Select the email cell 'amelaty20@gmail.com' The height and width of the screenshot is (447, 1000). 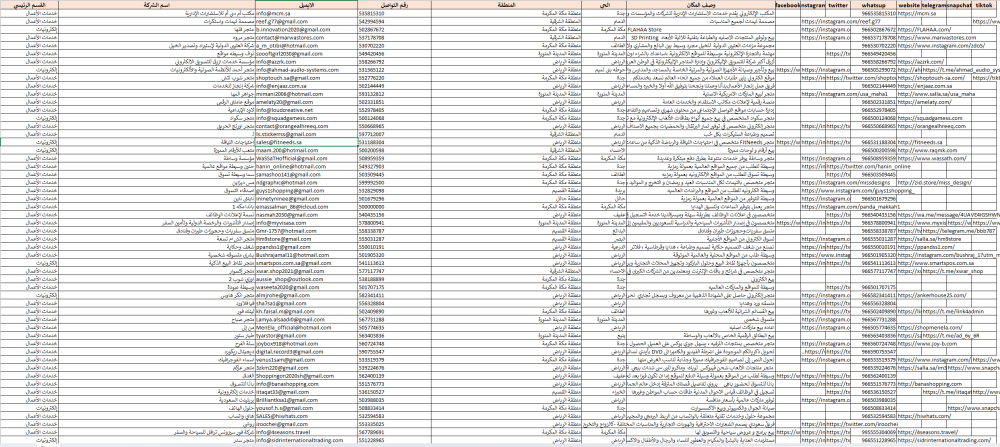coord(306,102)
